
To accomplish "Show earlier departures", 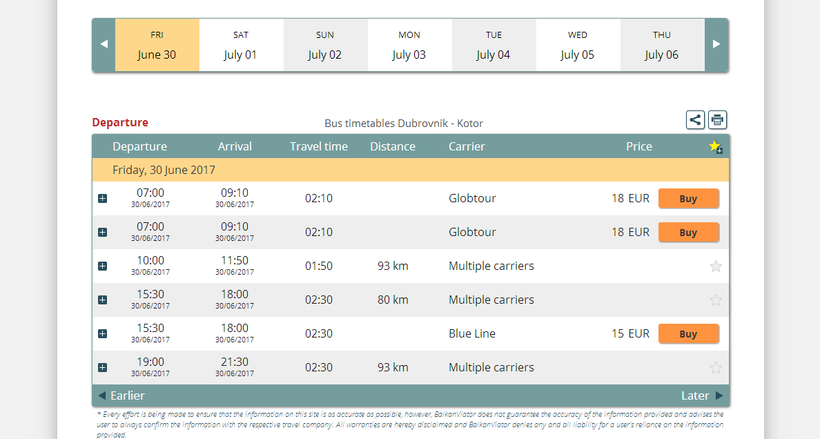I will coord(121,396).
